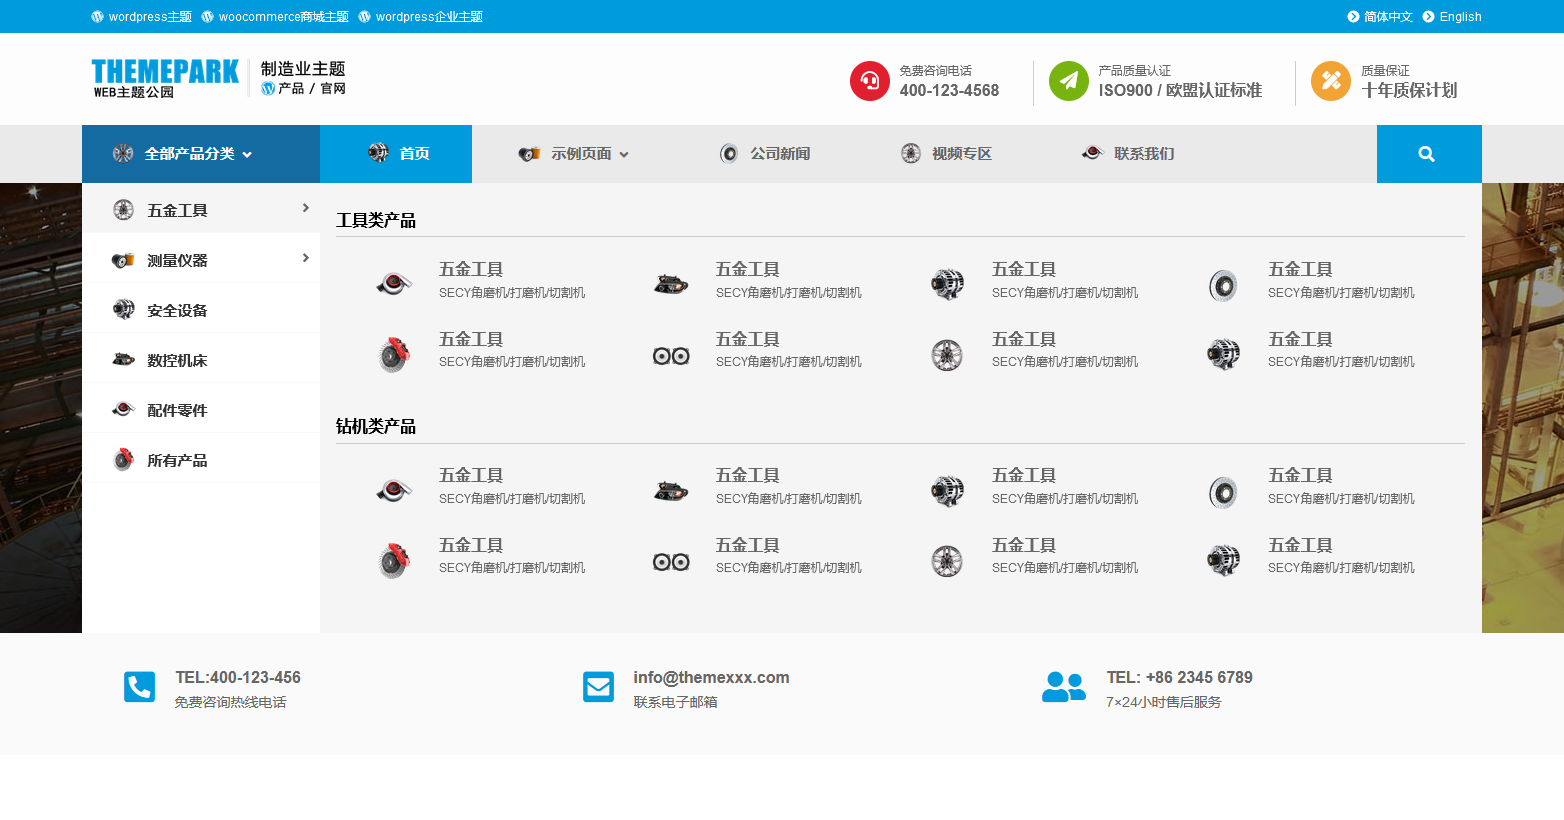Screen dimensions: 1564x820
Task: Click the two-person after-sales service icon
Action: [x=1063, y=687]
